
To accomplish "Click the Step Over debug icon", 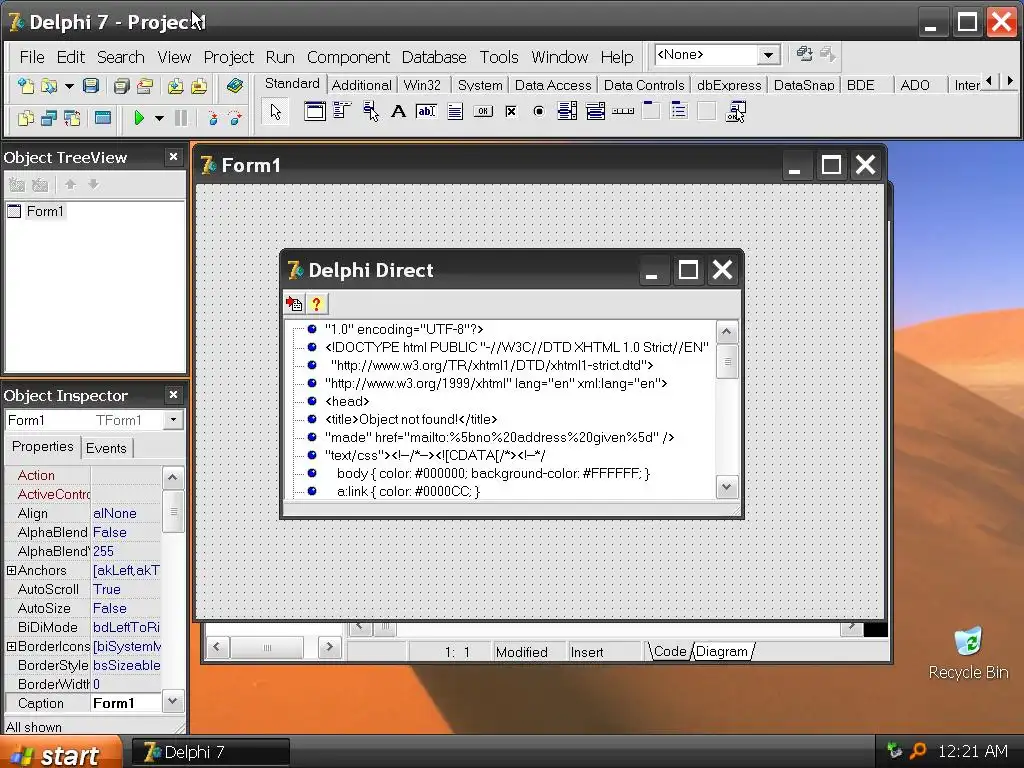I will pos(235,118).
